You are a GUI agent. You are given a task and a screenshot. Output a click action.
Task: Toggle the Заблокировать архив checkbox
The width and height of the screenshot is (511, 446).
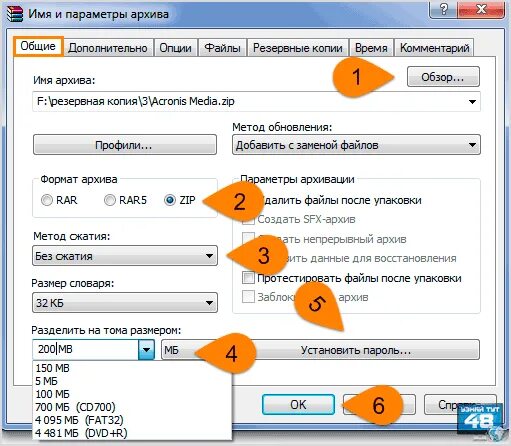248,297
